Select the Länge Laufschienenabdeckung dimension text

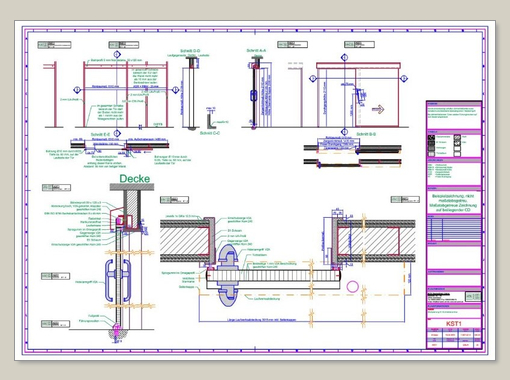pyautogui.click(x=262, y=320)
